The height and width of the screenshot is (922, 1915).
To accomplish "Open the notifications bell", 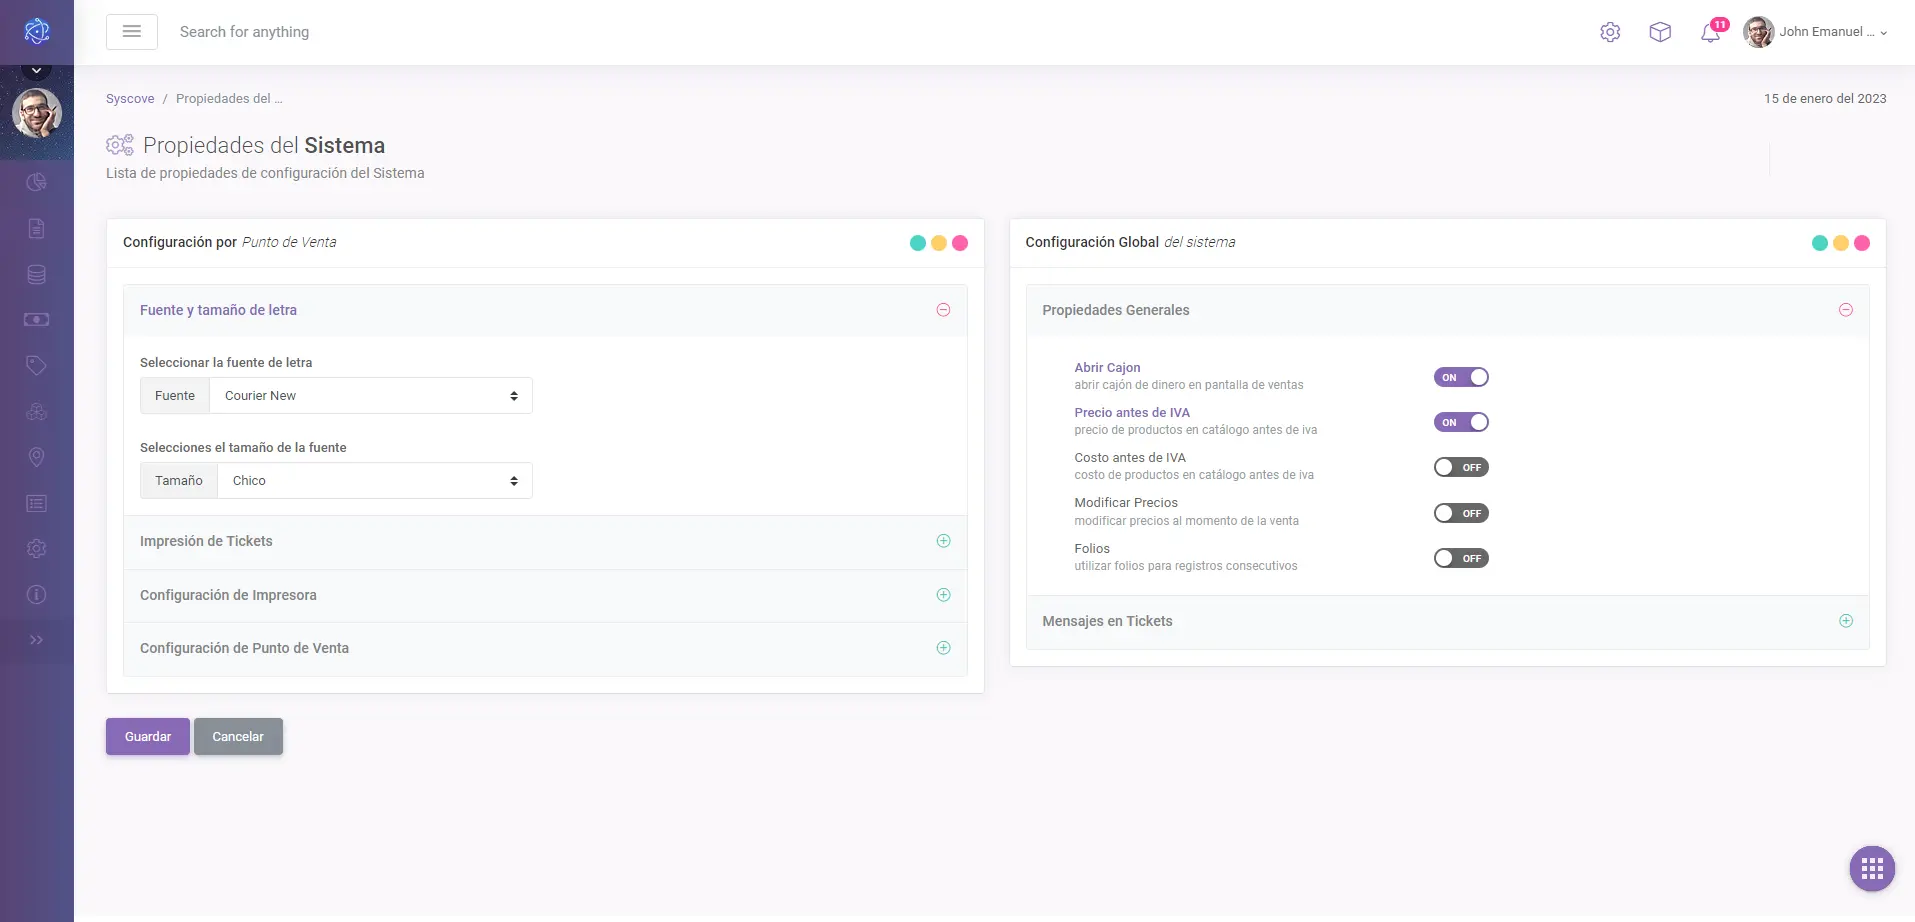I will [x=1710, y=32].
